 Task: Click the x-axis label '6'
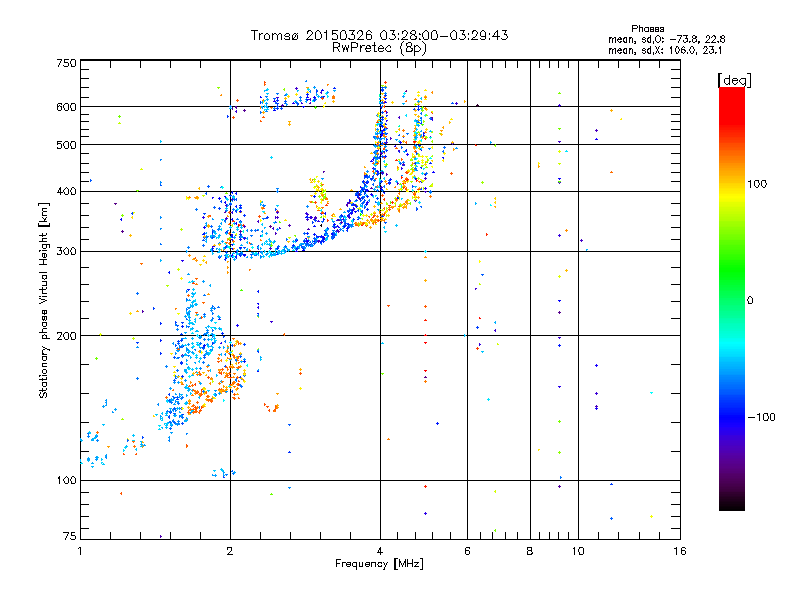click(x=467, y=551)
